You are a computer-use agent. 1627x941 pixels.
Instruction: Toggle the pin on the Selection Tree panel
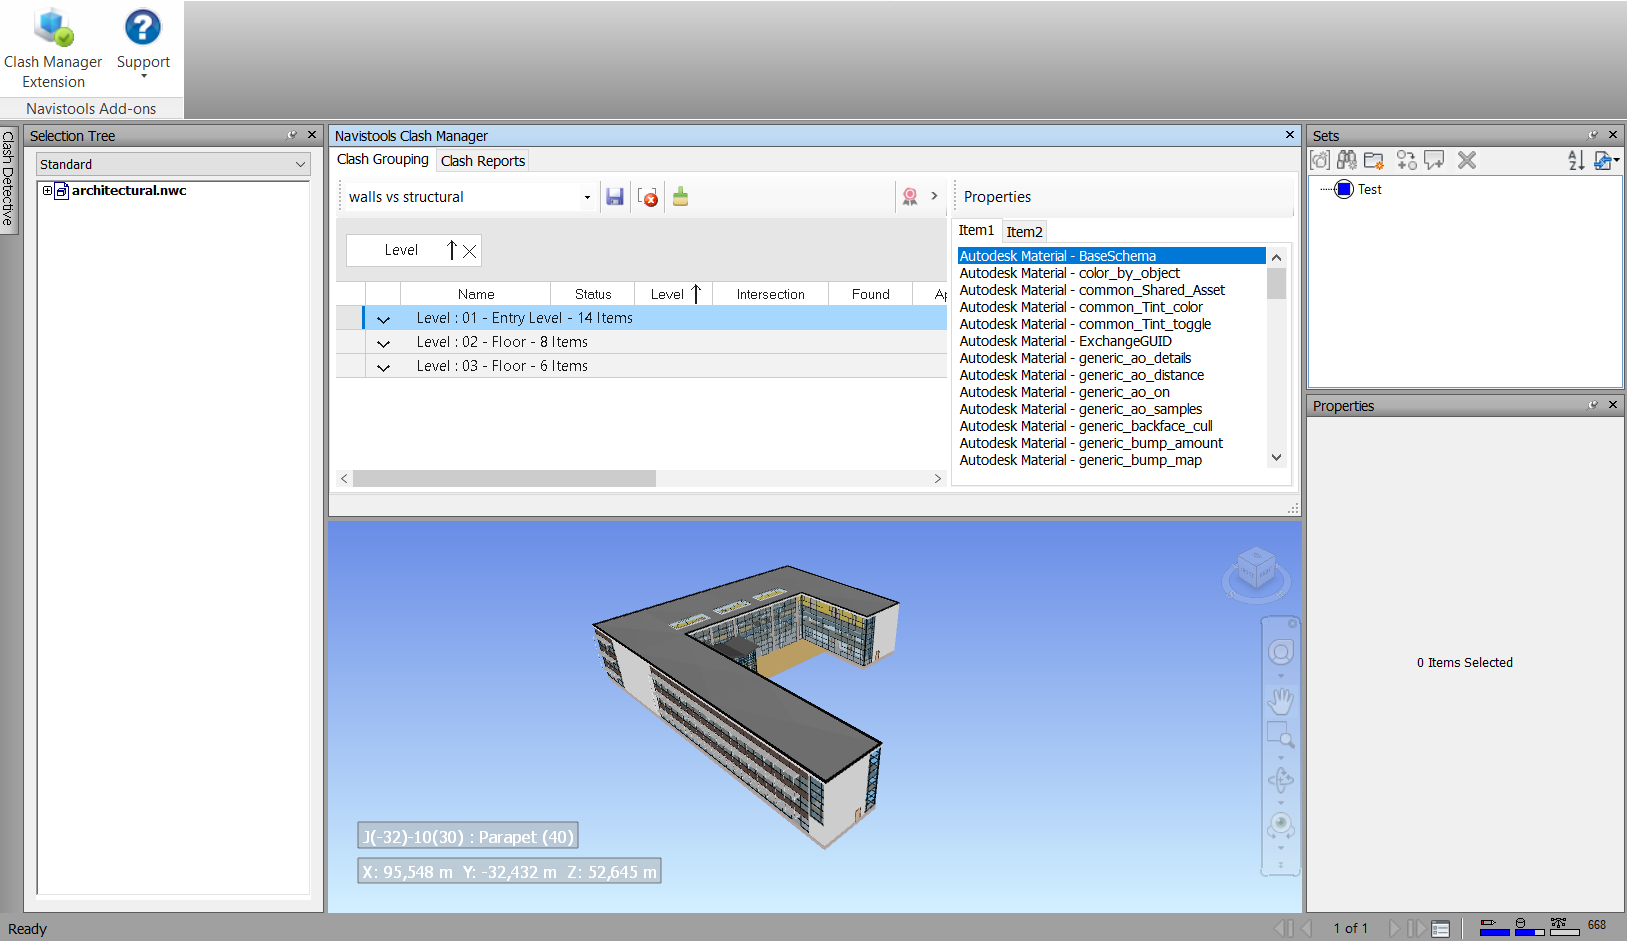292,135
